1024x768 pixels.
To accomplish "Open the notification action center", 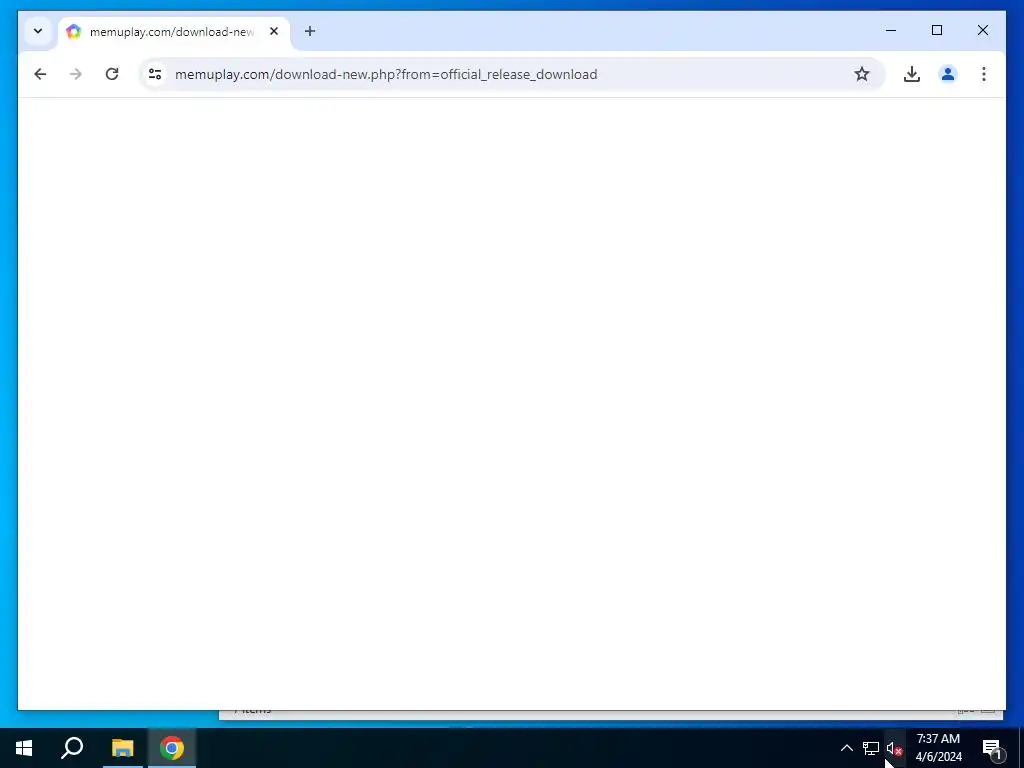I will pyautogui.click(x=993, y=748).
